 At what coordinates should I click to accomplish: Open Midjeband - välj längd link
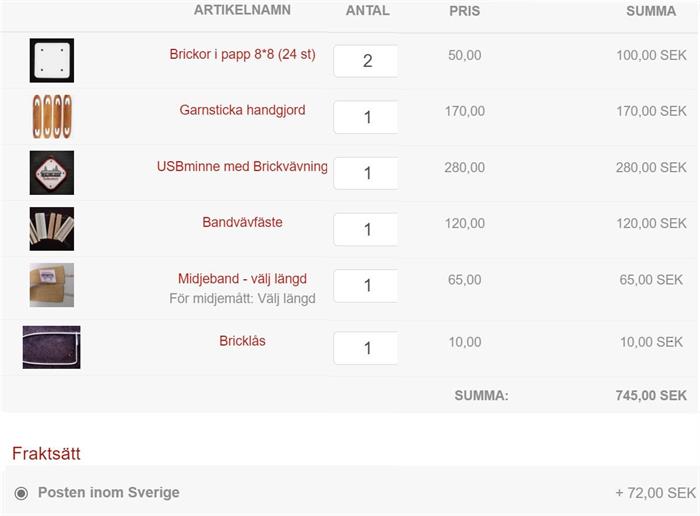tap(242, 279)
